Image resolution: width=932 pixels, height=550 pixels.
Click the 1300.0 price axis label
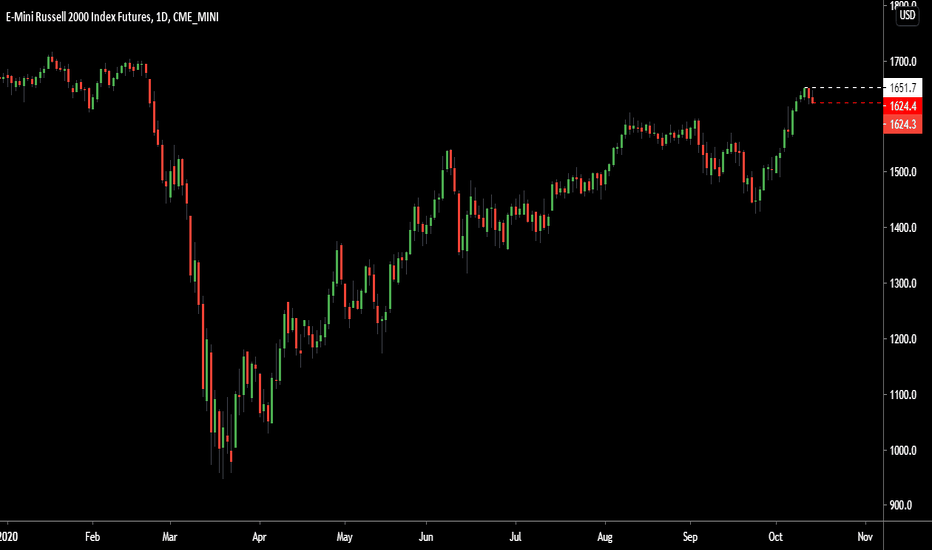pos(903,284)
